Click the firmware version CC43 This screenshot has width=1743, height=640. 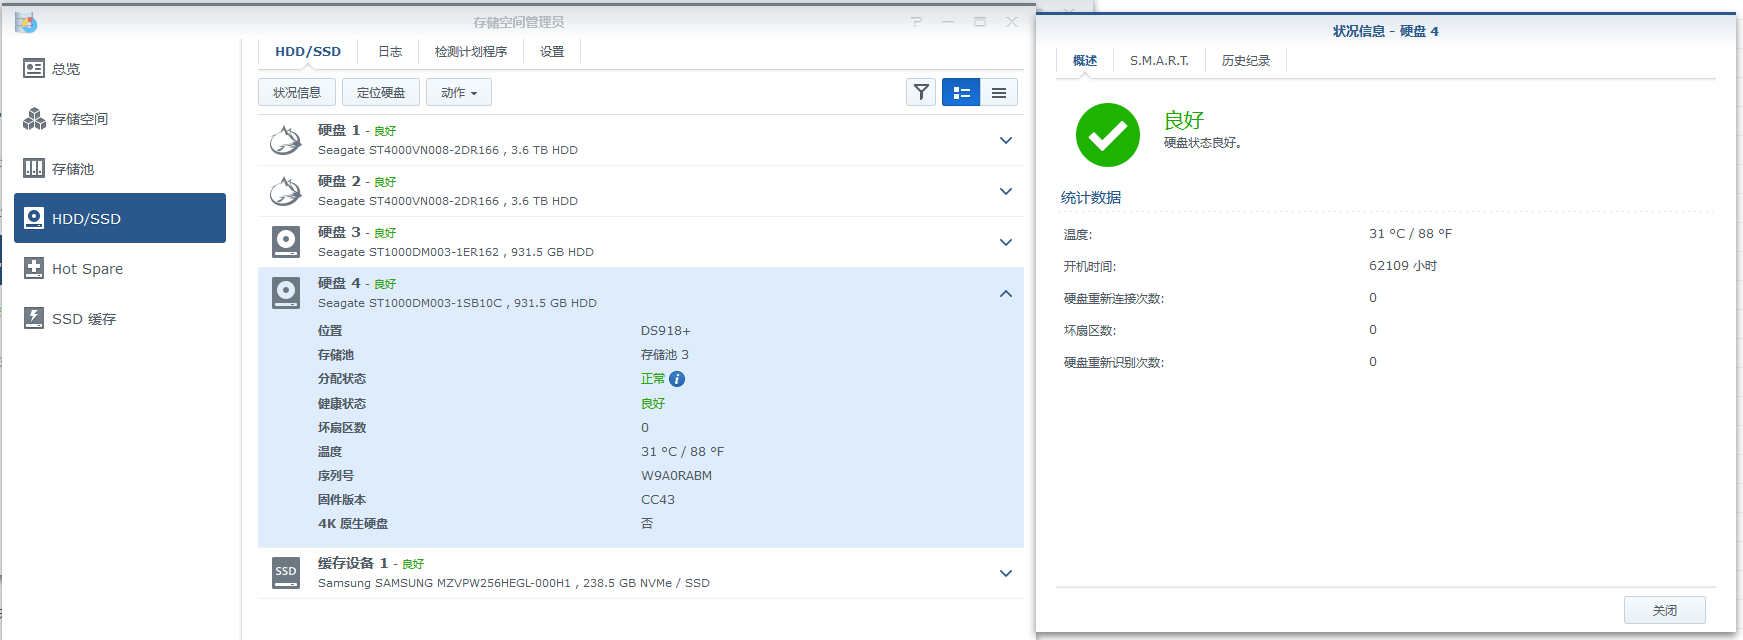tap(658, 500)
